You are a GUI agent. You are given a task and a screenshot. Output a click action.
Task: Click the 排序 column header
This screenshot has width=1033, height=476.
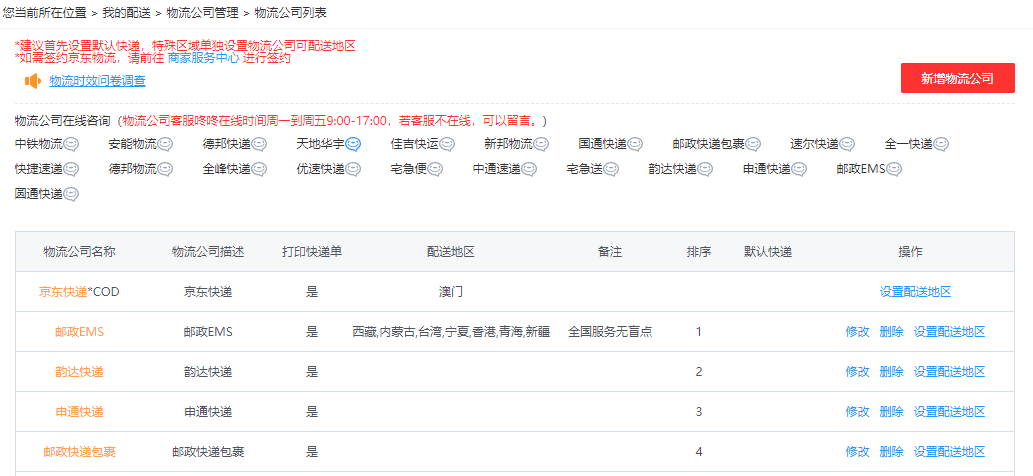pyautogui.click(x=698, y=251)
